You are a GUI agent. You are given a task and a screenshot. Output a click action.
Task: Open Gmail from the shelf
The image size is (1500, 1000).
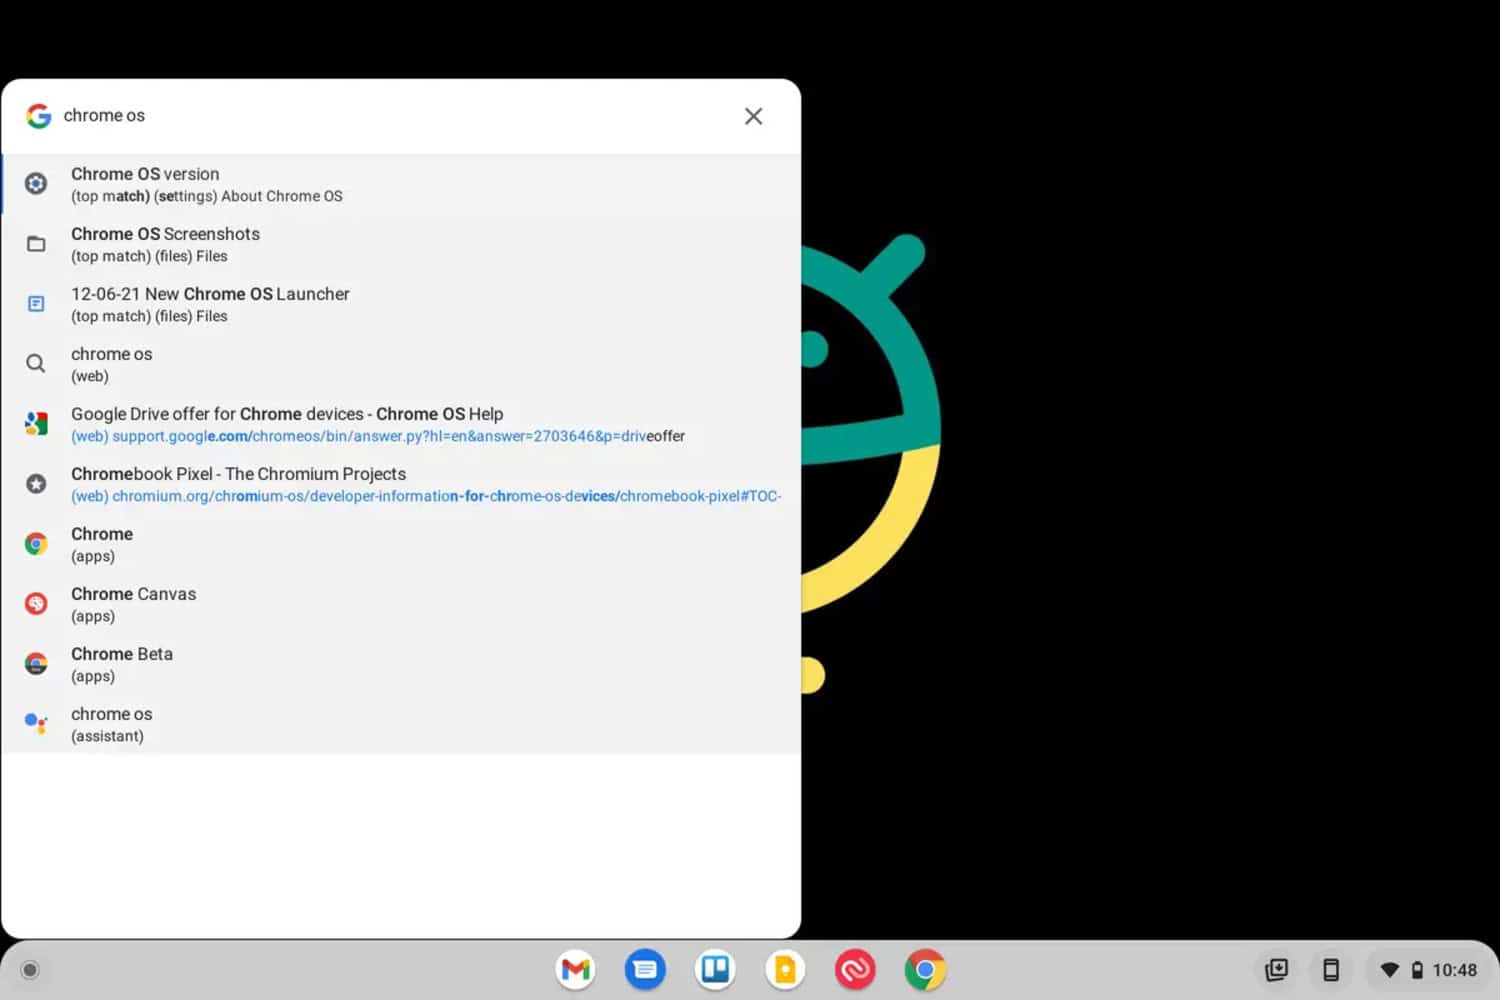click(576, 969)
